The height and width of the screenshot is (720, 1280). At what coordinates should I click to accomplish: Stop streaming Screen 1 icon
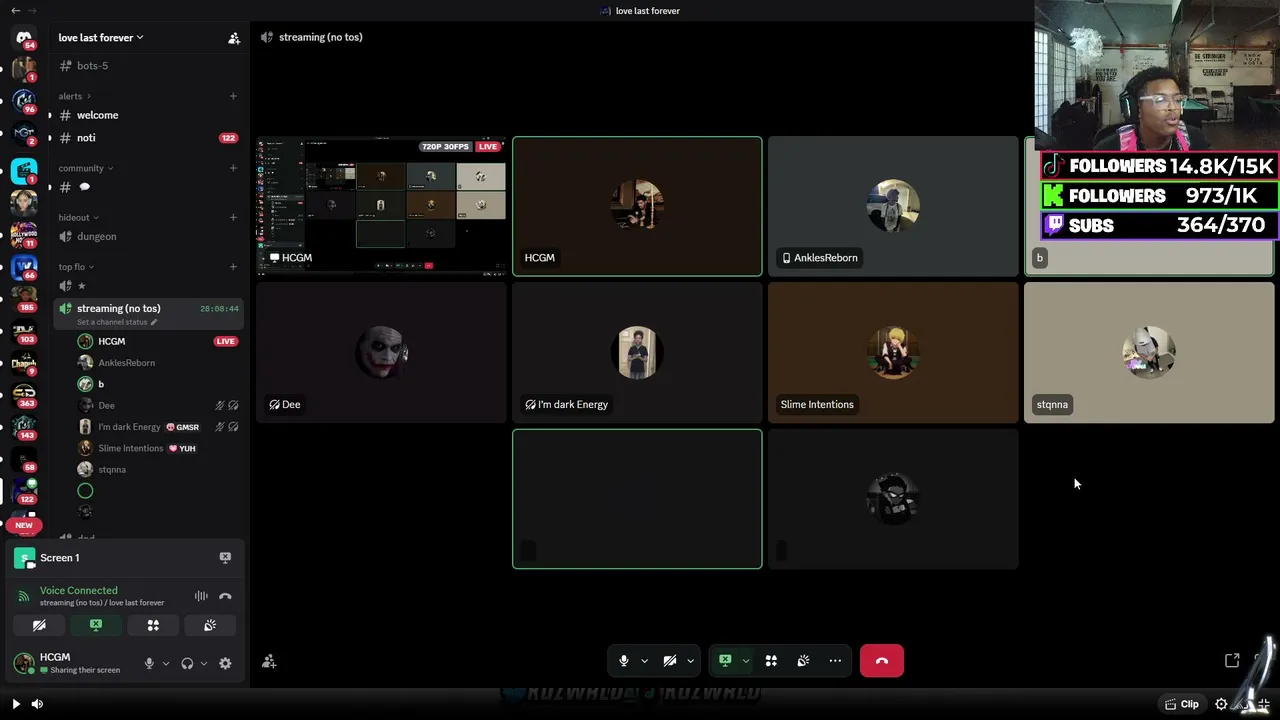225,558
